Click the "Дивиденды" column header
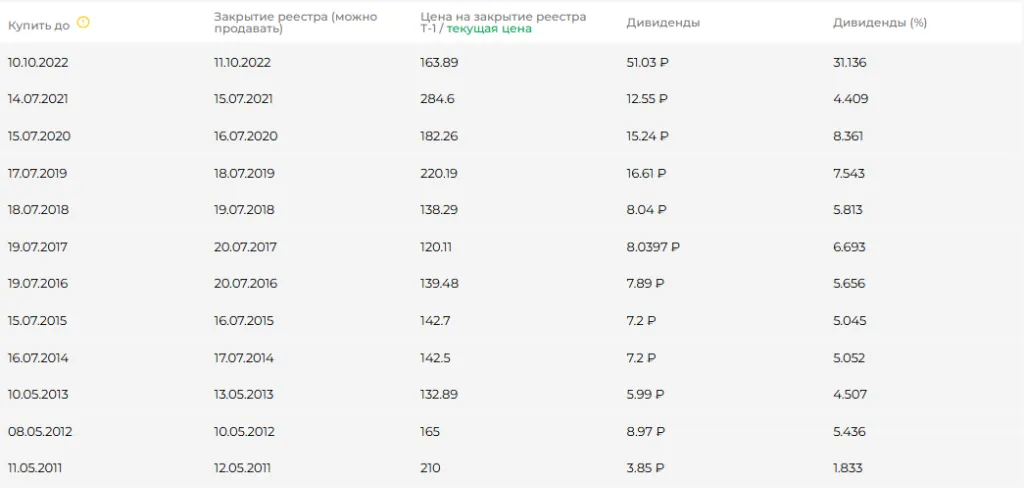This screenshot has width=1024, height=488. click(x=662, y=22)
